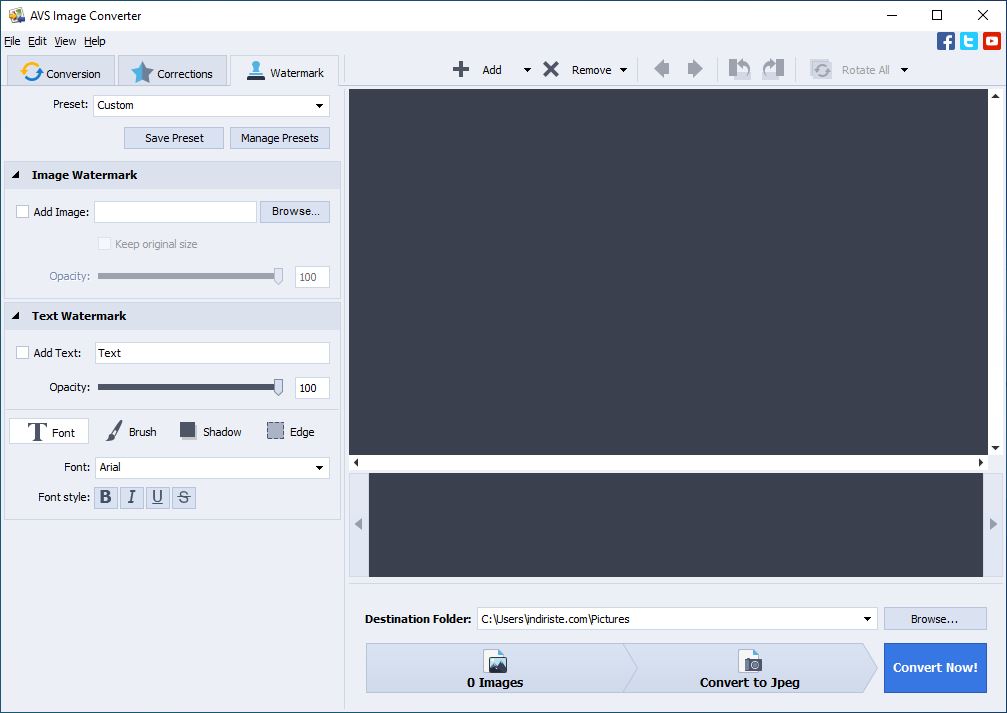This screenshot has height=713, width=1007.
Task: Open the Destination Folder dropdown
Action: click(x=867, y=619)
